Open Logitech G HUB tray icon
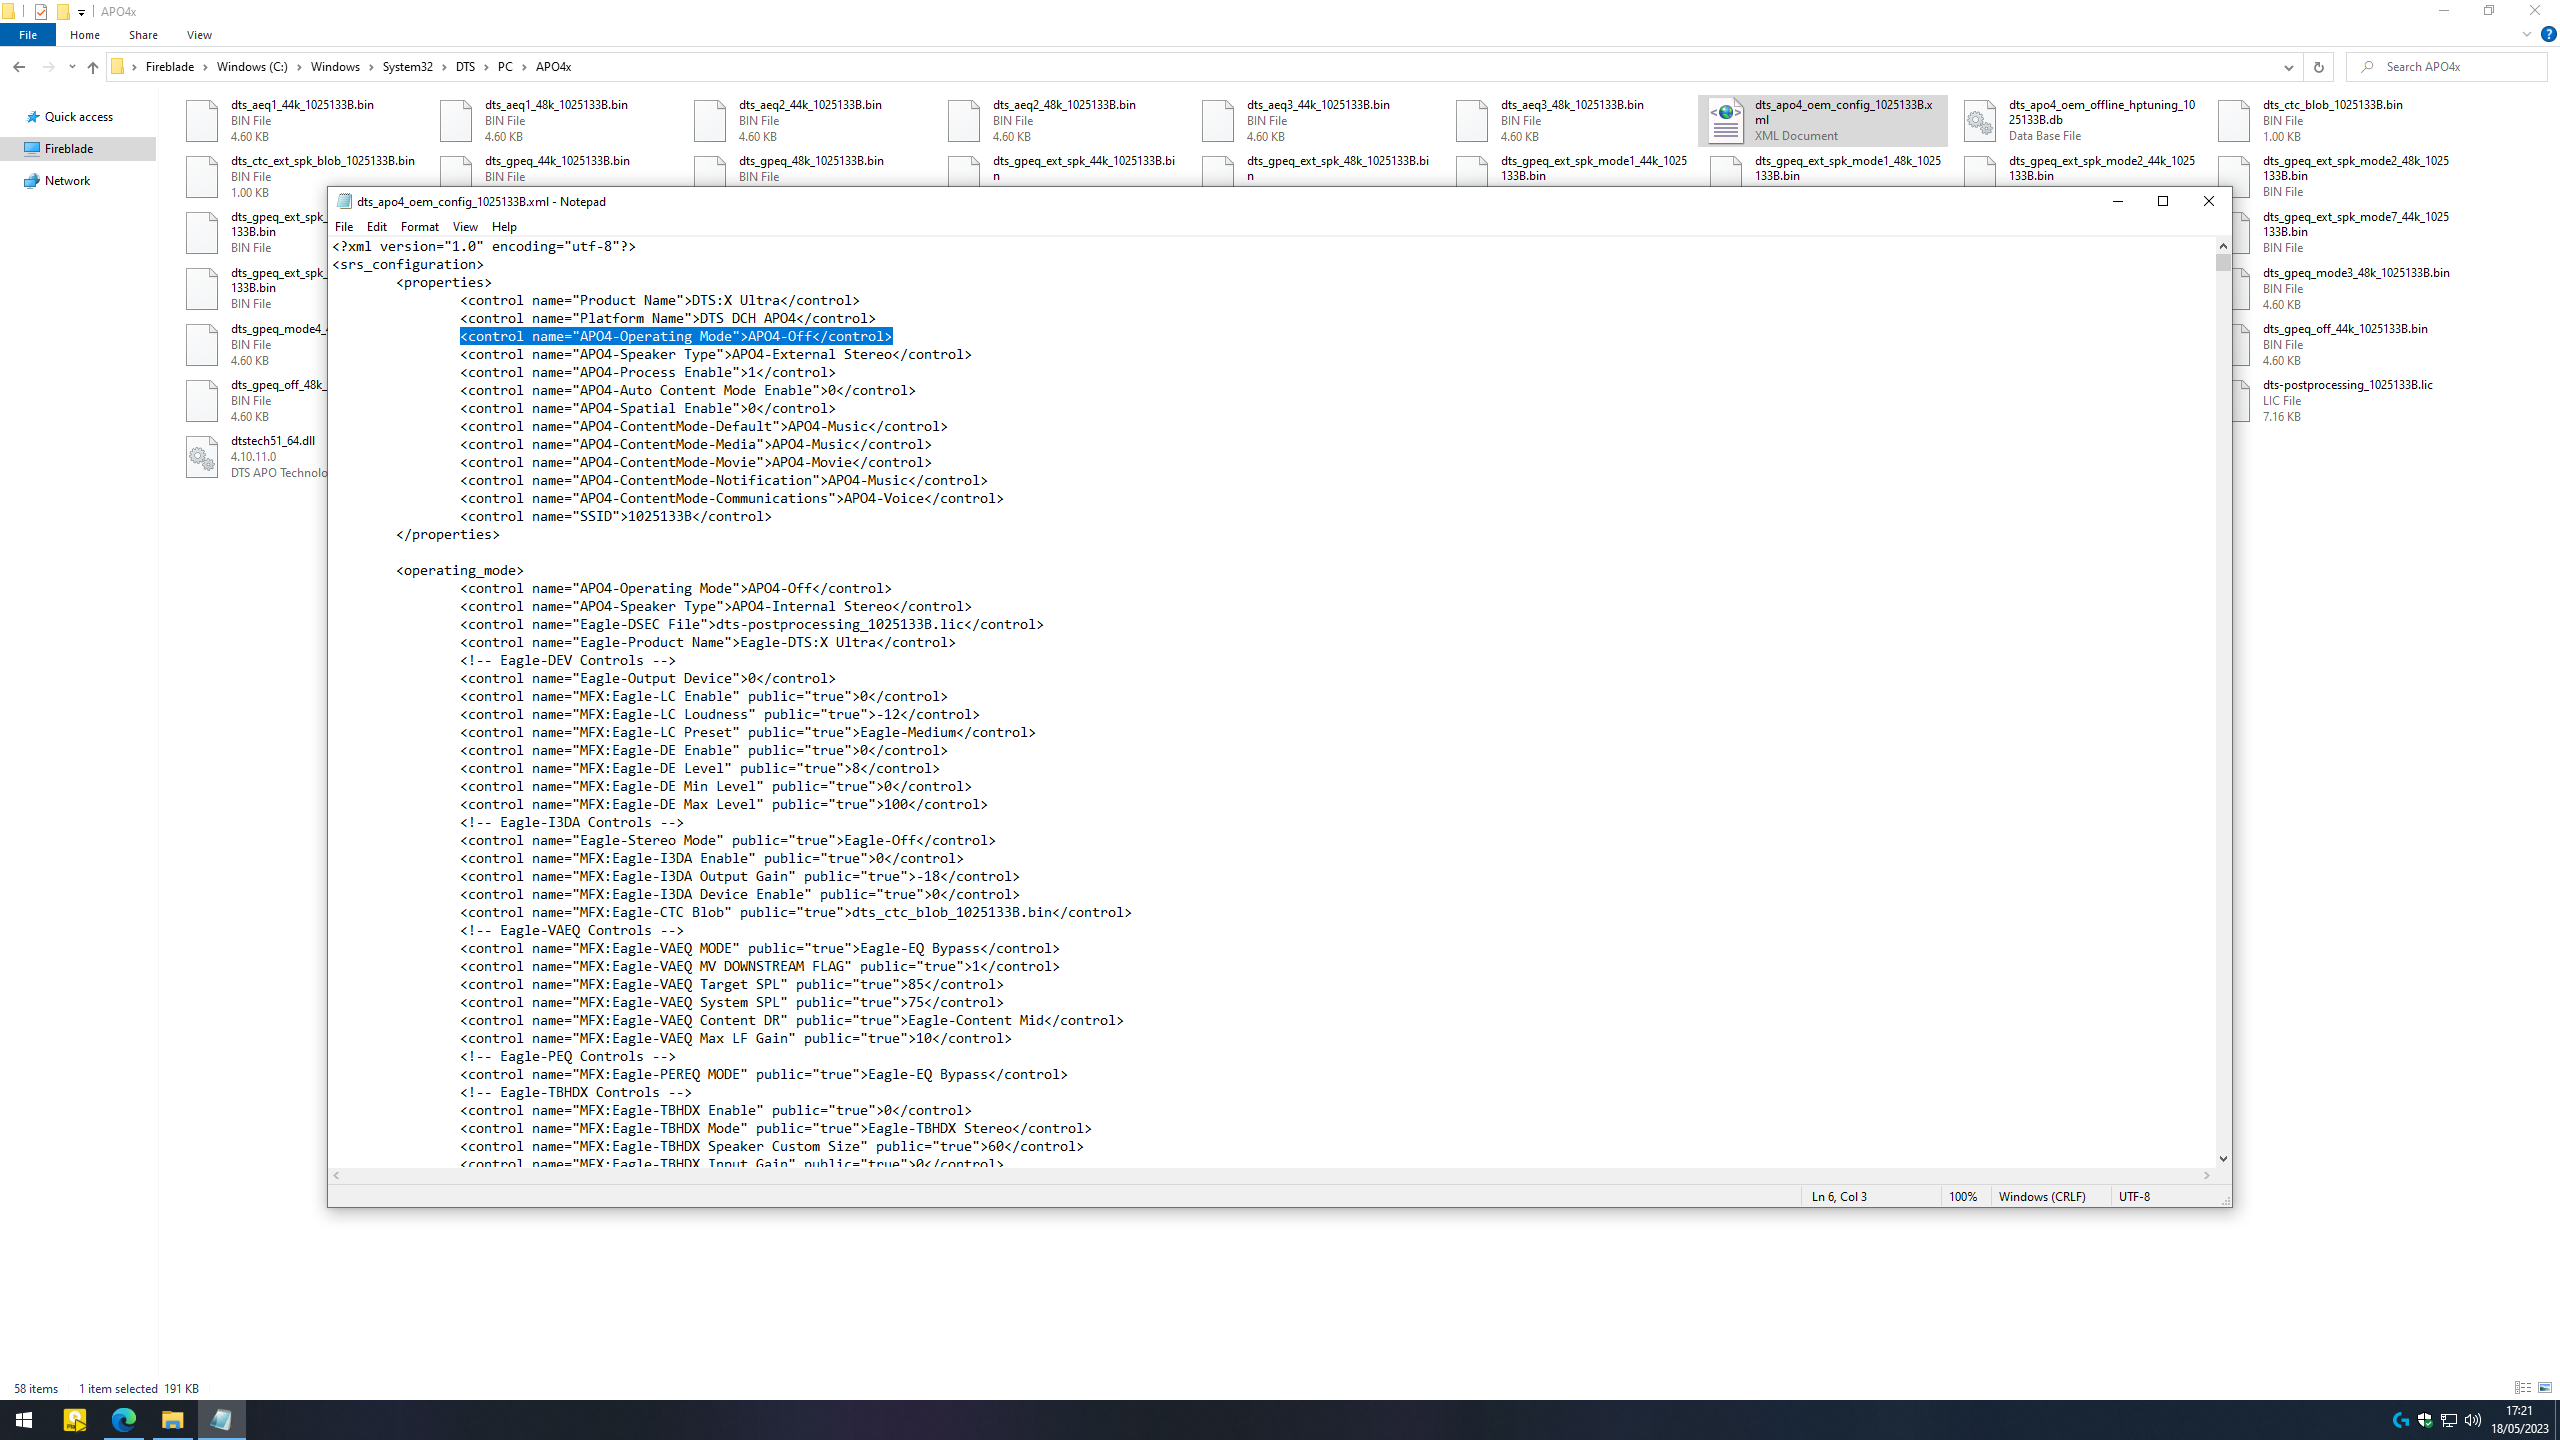 coord(2401,1420)
